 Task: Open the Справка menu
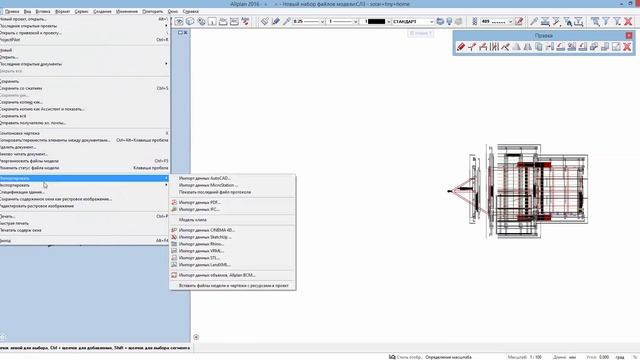tap(190, 11)
